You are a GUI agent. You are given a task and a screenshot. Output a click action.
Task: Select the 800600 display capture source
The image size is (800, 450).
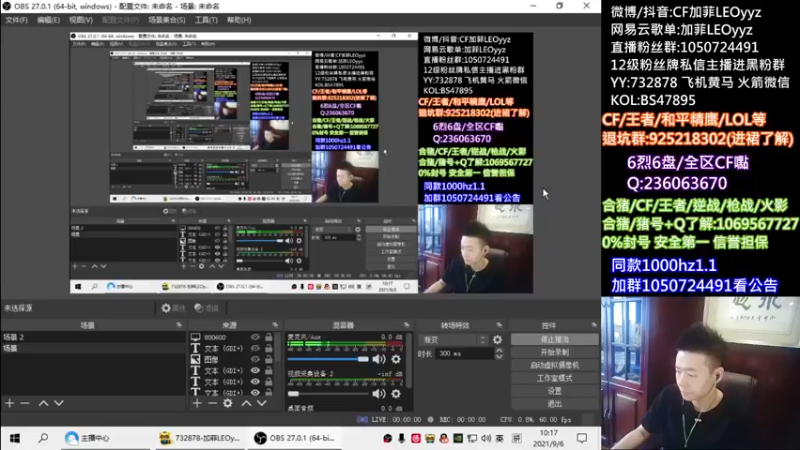[215, 337]
